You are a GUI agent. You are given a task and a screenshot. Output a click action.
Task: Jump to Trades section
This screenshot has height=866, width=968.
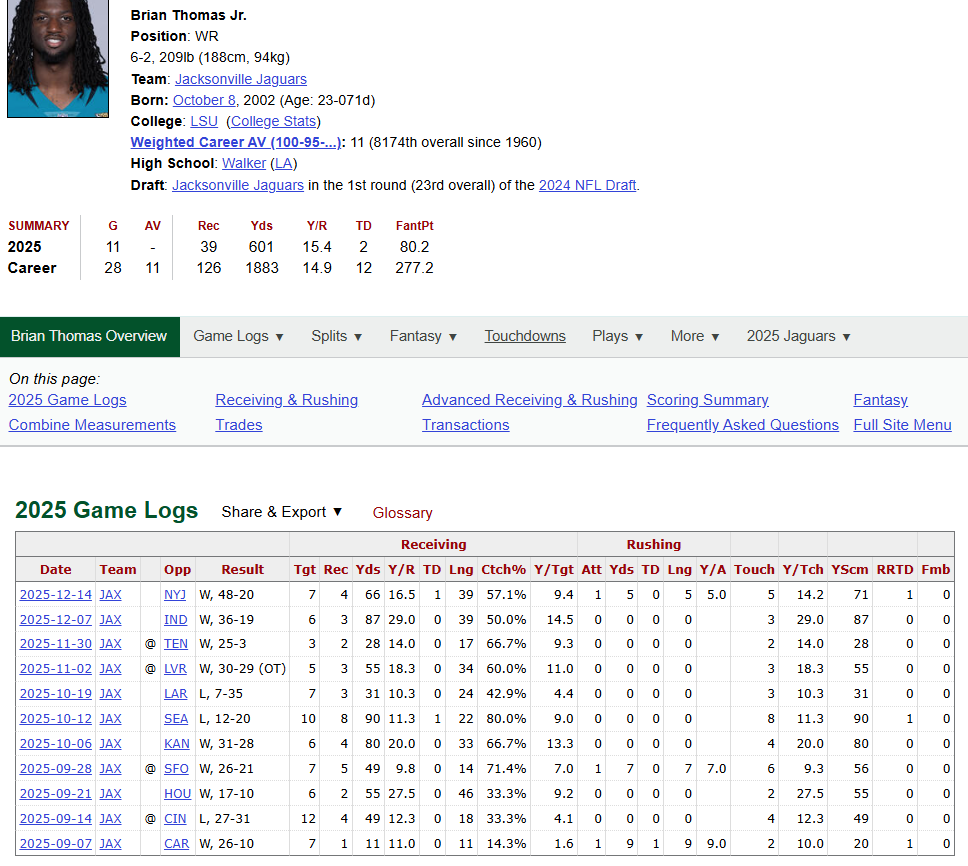point(239,425)
